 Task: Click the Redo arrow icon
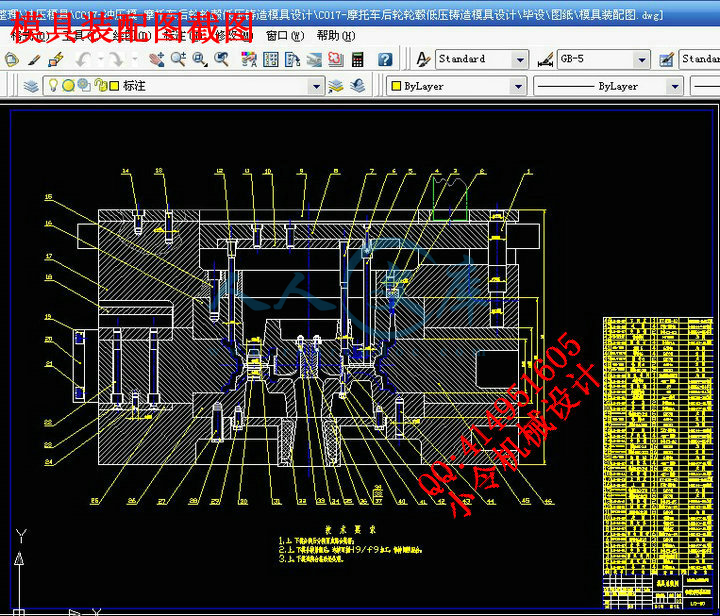116,60
